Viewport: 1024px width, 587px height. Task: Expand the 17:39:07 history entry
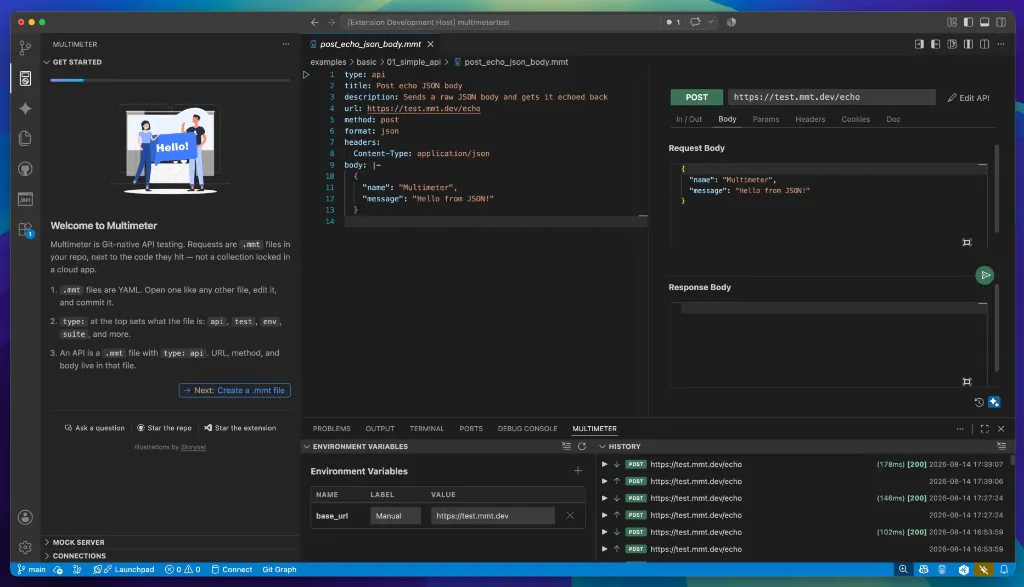pyautogui.click(x=604, y=464)
